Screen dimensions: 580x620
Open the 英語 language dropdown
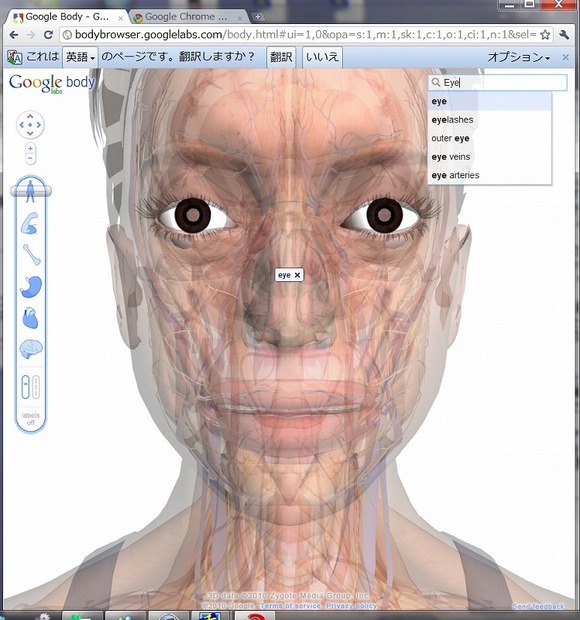(x=80, y=57)
